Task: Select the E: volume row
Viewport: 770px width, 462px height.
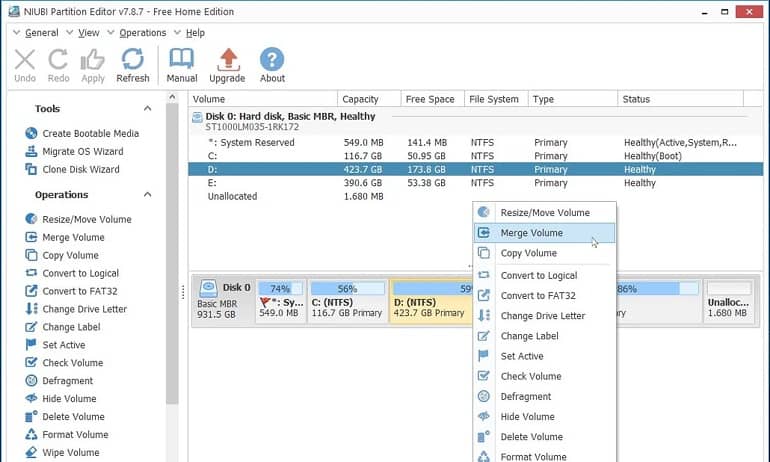Action: point(475,183)
